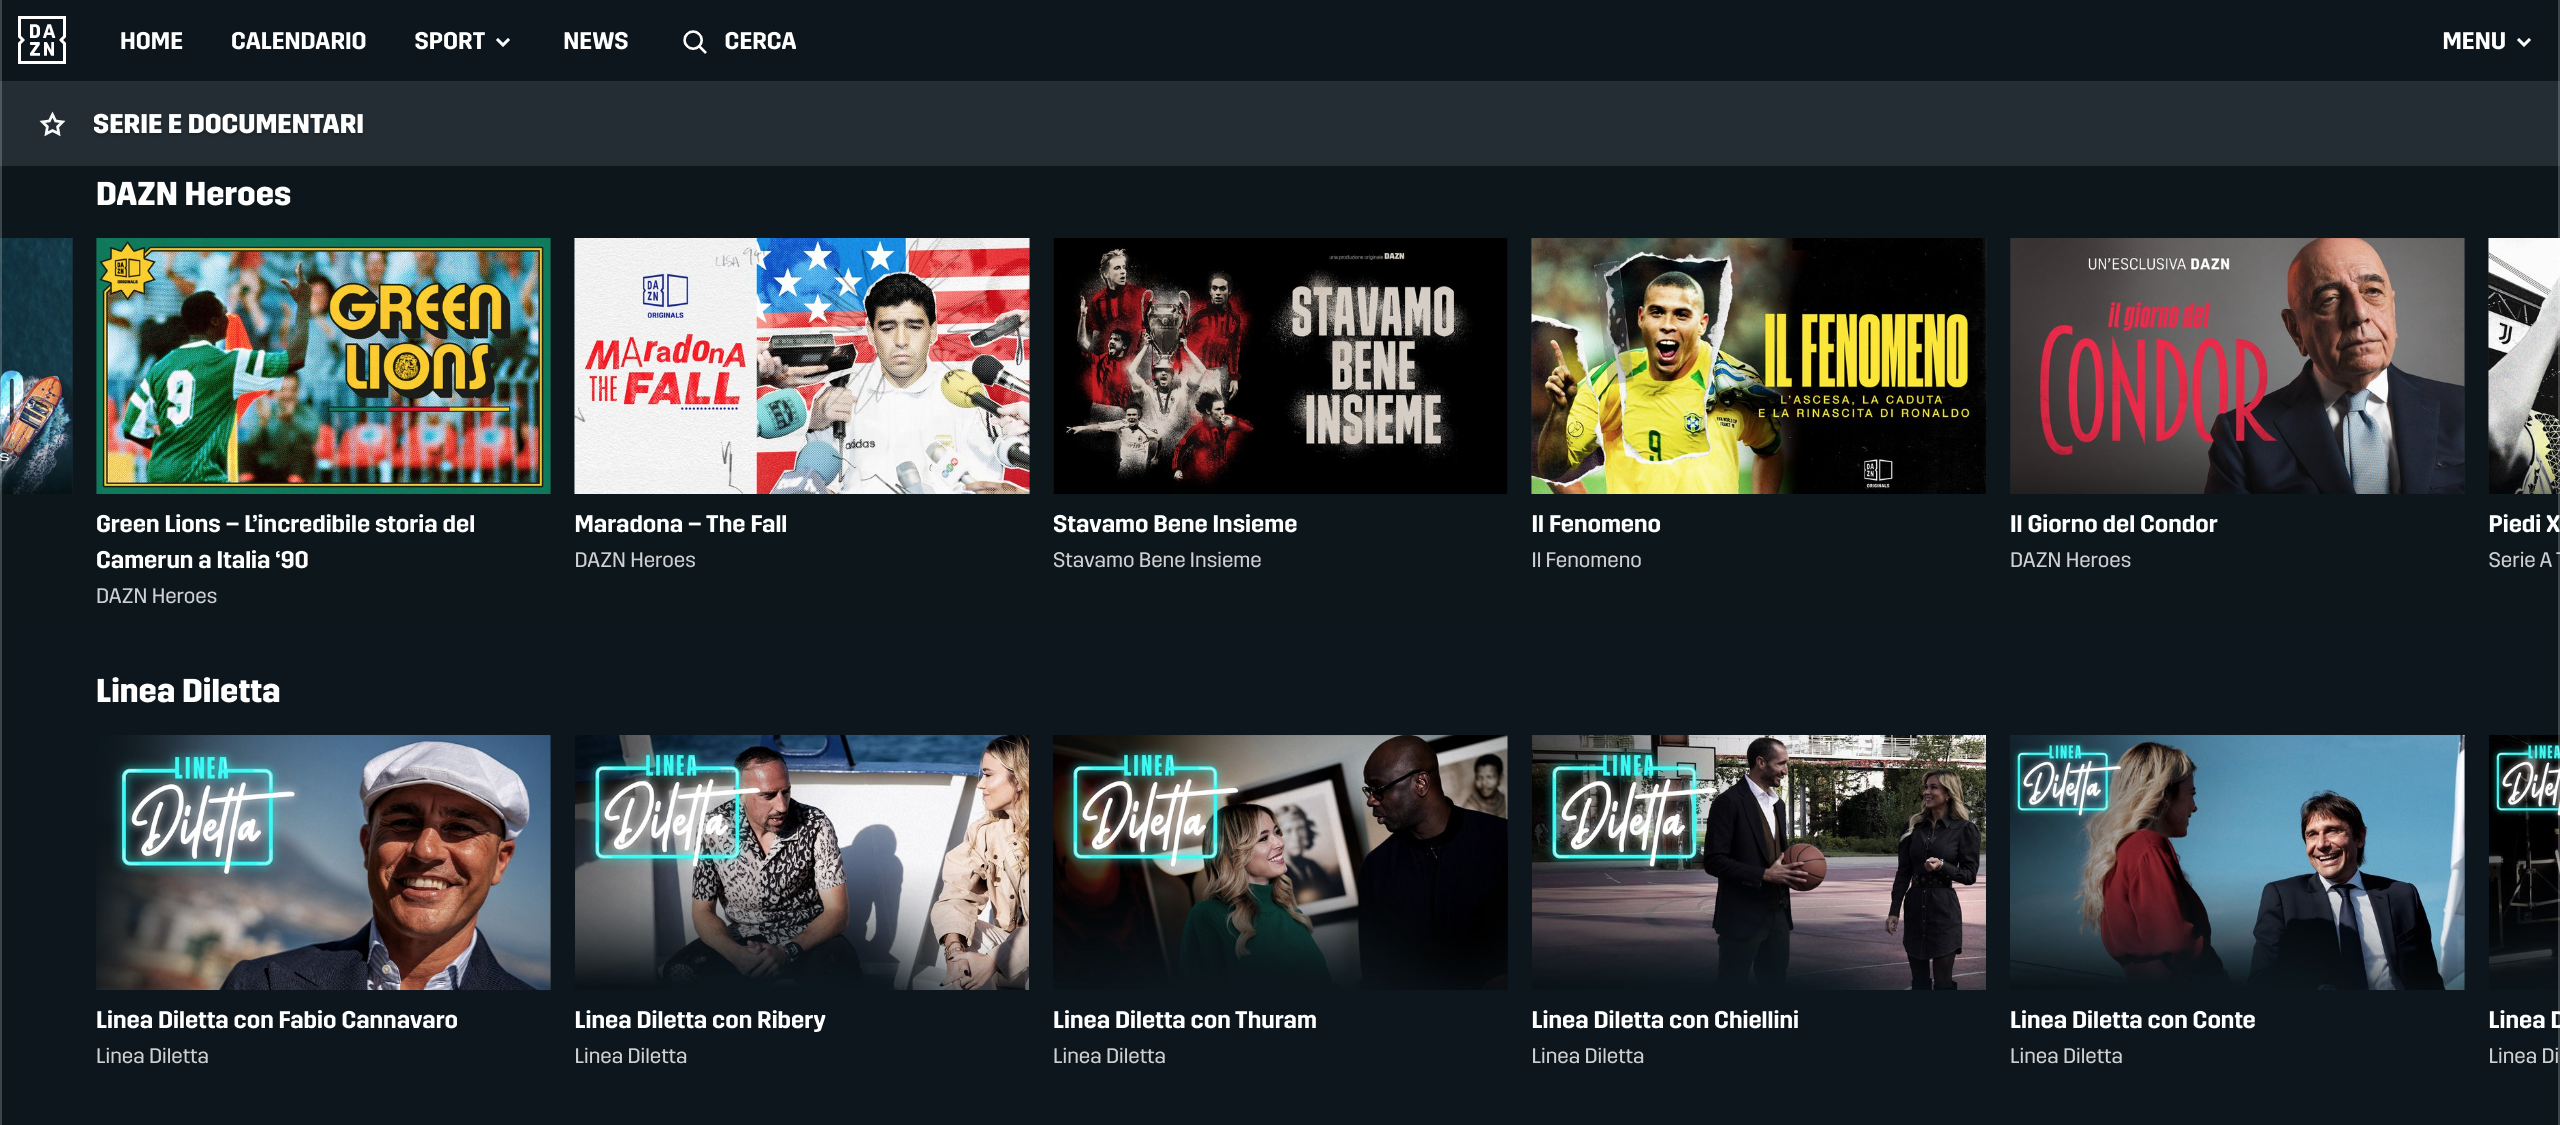The height and width of the screenshot is (1125, 2560).
Task: Click the Il Fenomeno title link
Action: point(1595,524)
